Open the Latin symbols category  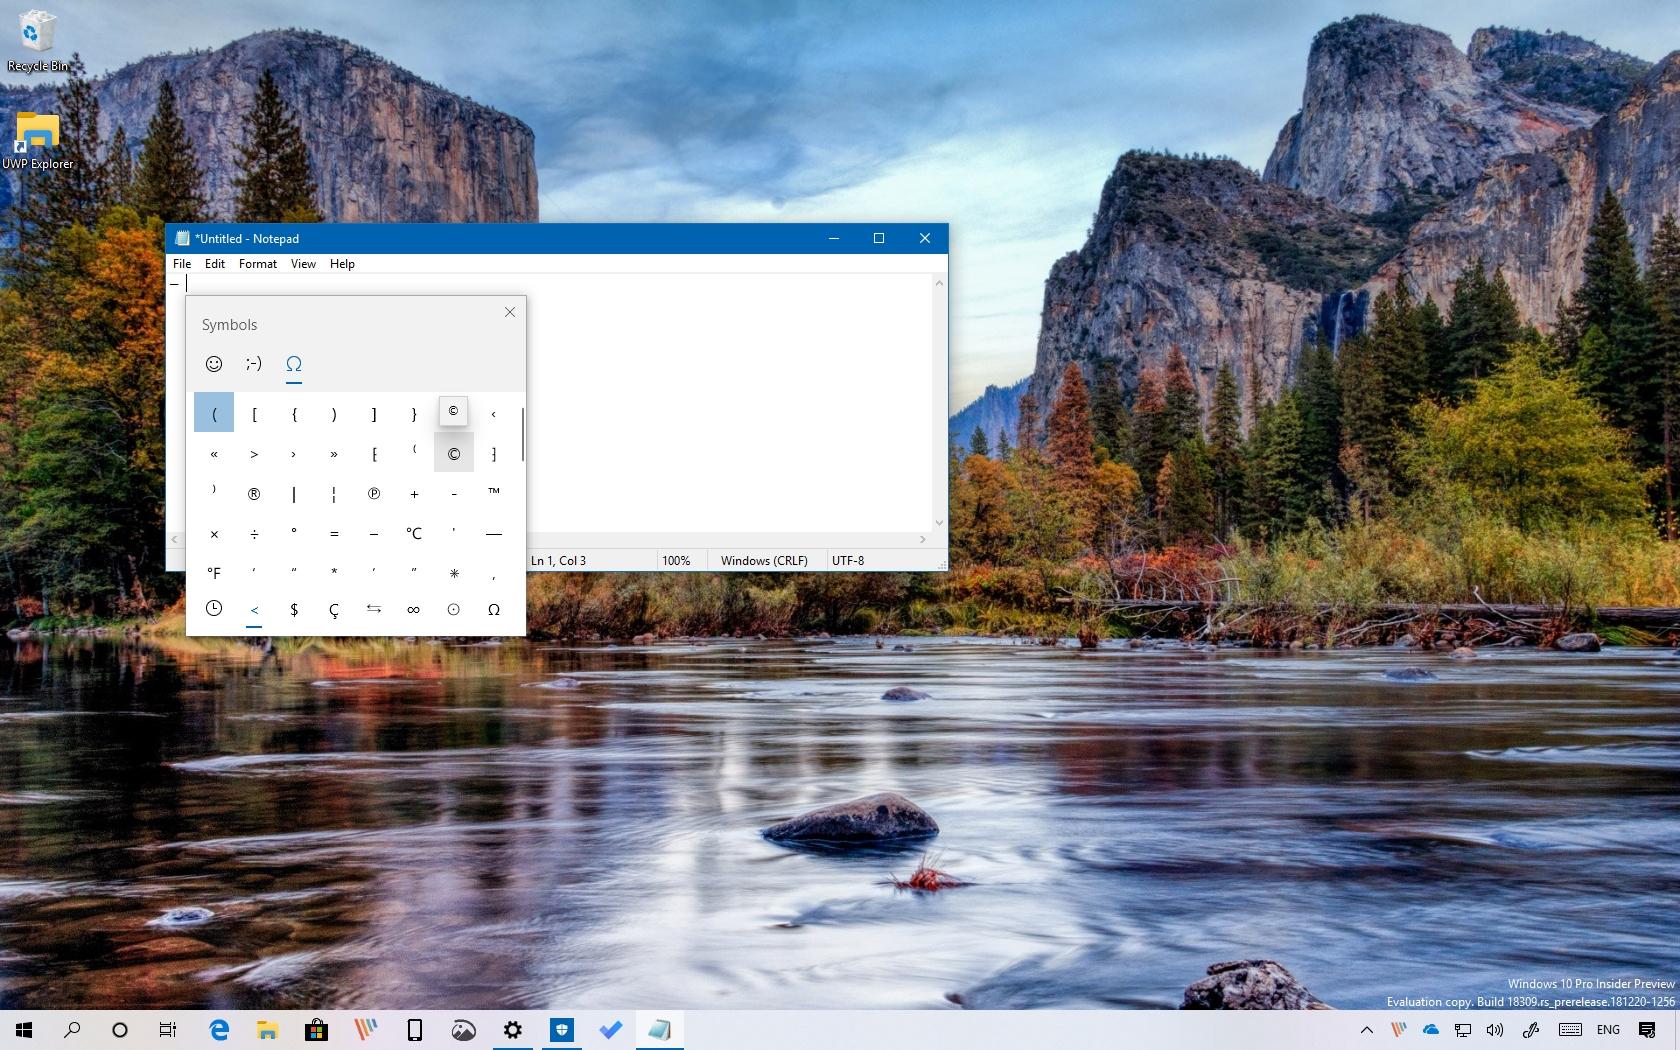tap(334, 609)
